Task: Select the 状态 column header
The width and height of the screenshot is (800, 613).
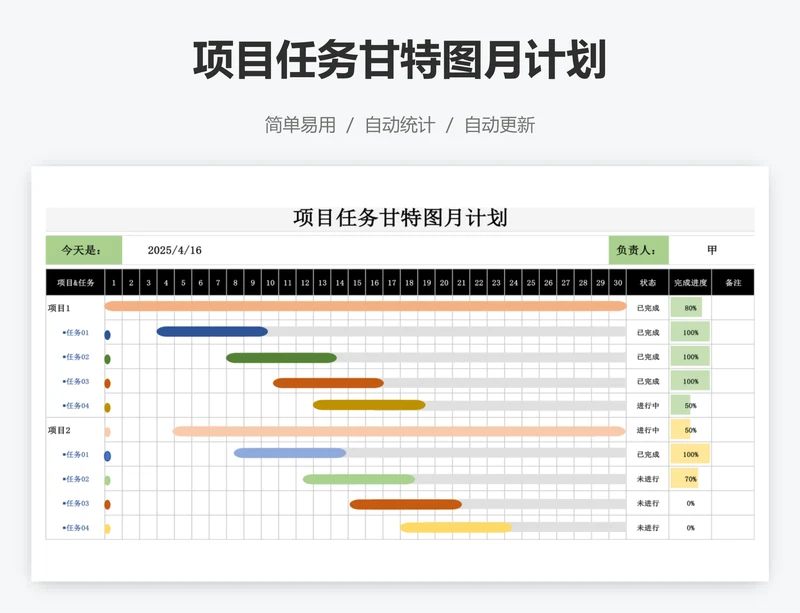Action: [x=648, y=282]
